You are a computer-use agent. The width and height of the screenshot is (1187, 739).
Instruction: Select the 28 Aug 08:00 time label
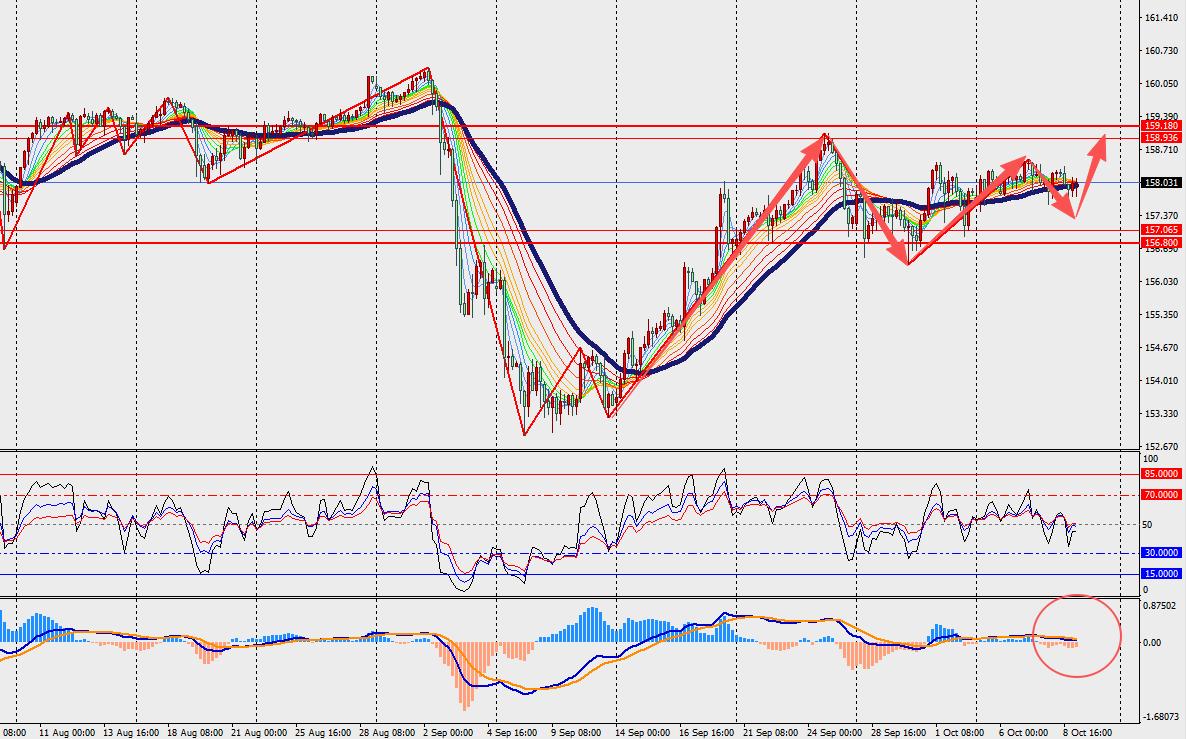pos(388,733)
